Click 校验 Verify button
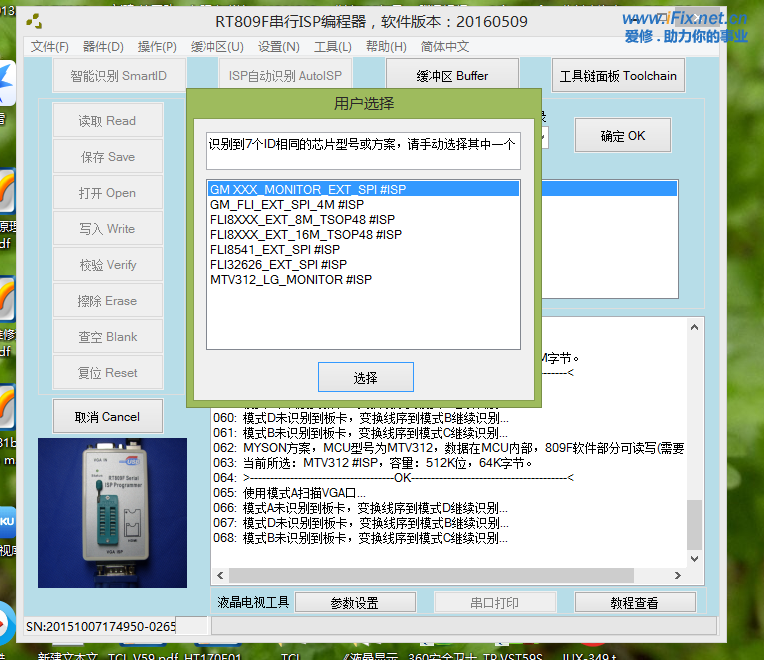Screen dimensions: 764x660 (108, 264)
